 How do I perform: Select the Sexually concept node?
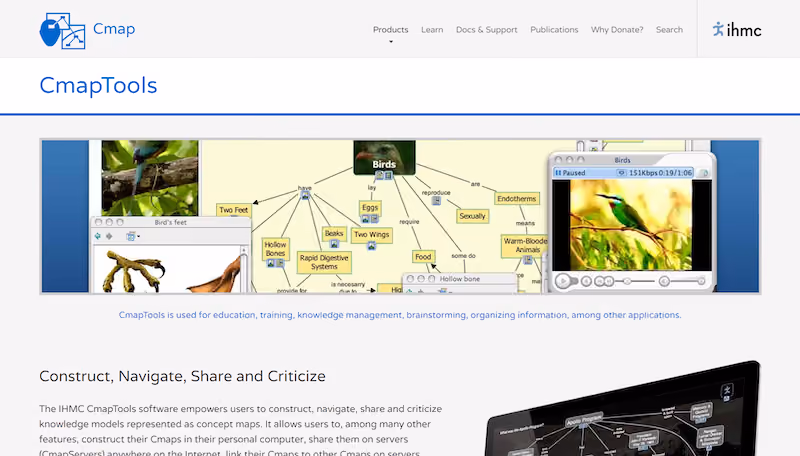click(x=472, y=216)
